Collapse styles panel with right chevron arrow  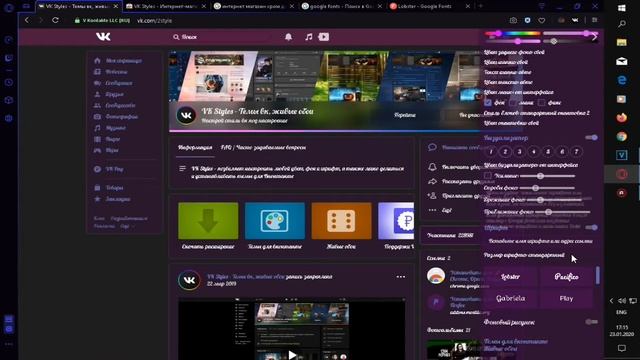(x=594, y=37)
